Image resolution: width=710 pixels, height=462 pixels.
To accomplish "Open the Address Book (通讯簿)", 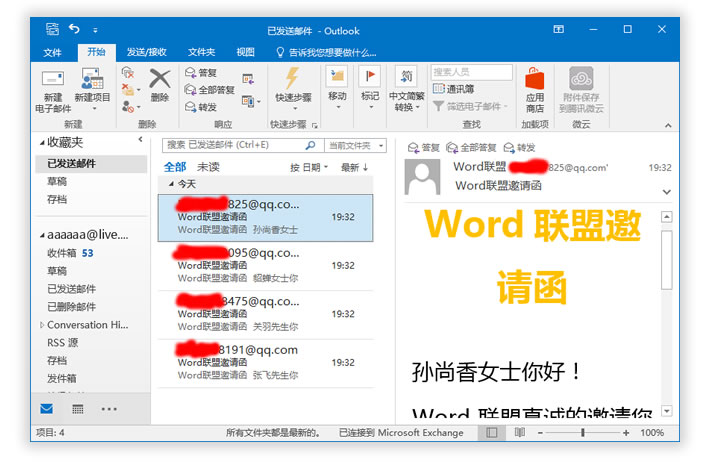I will 453,89.
